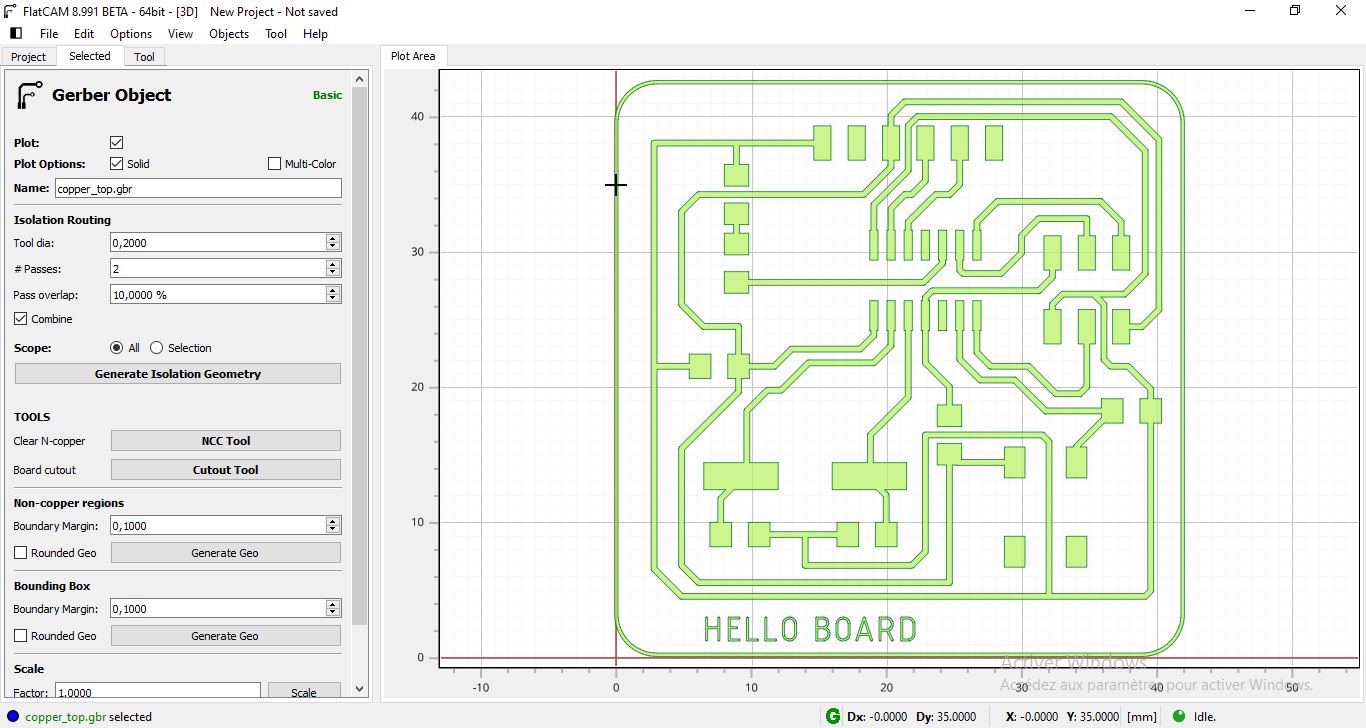The image size is (1366, 728).
Task: Launch the Cutout Tool
Action: tap(226, 470)
